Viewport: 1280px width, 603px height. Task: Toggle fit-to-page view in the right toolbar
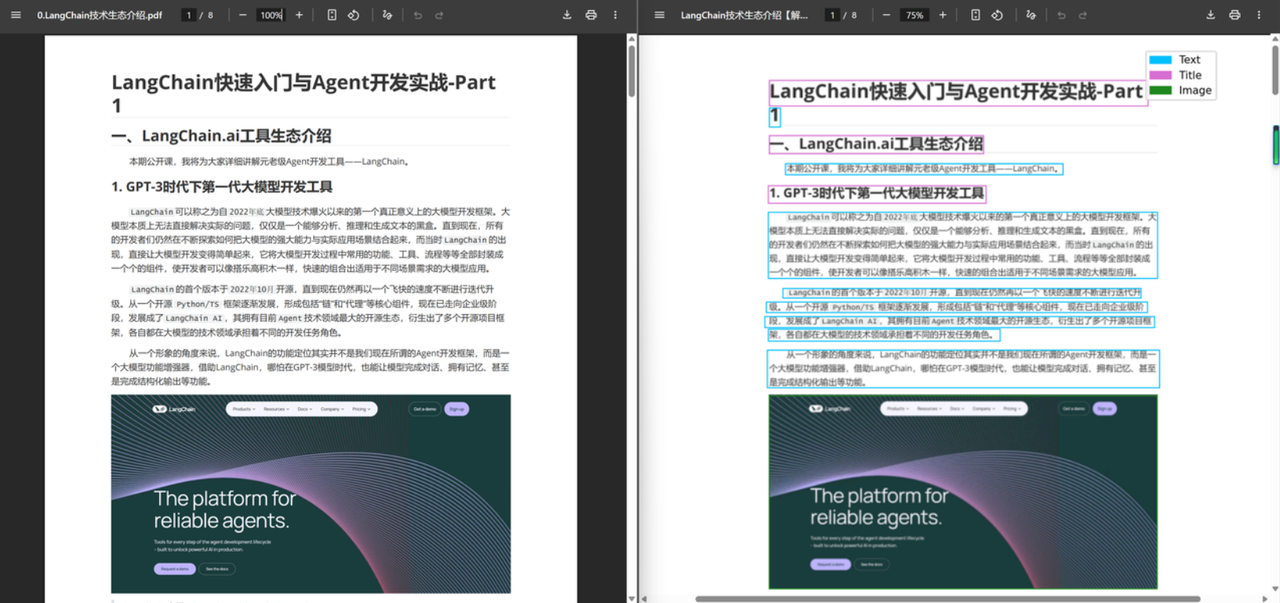pyautogui.click(x=976, y=14)
